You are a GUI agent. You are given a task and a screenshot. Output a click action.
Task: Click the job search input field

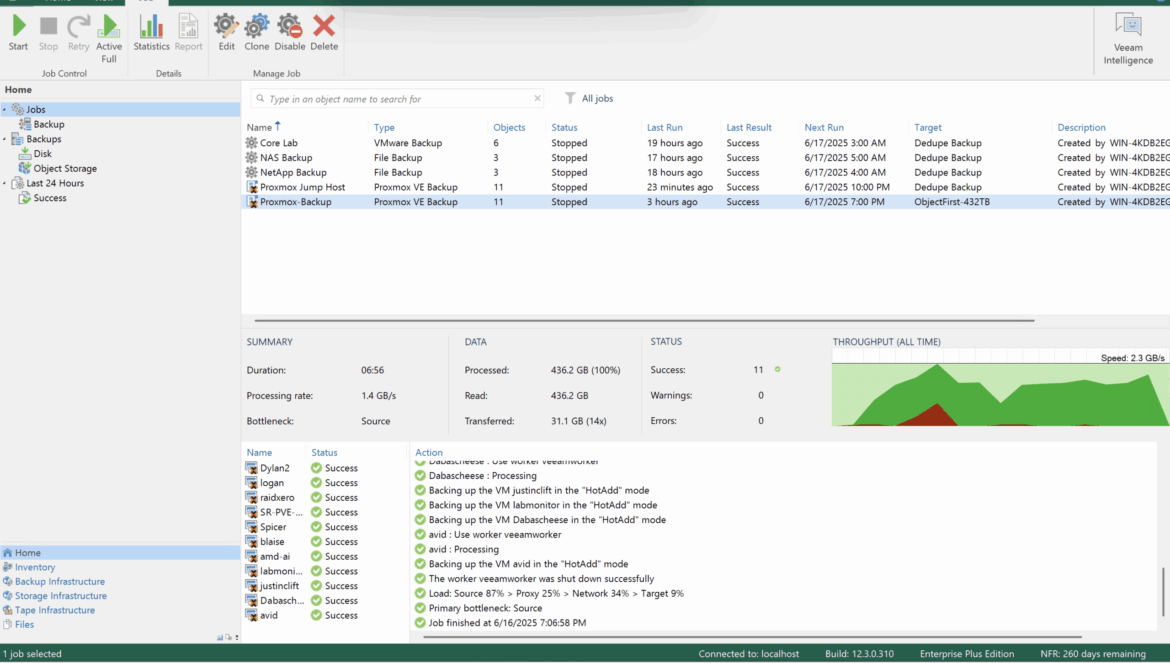[397, 98]
